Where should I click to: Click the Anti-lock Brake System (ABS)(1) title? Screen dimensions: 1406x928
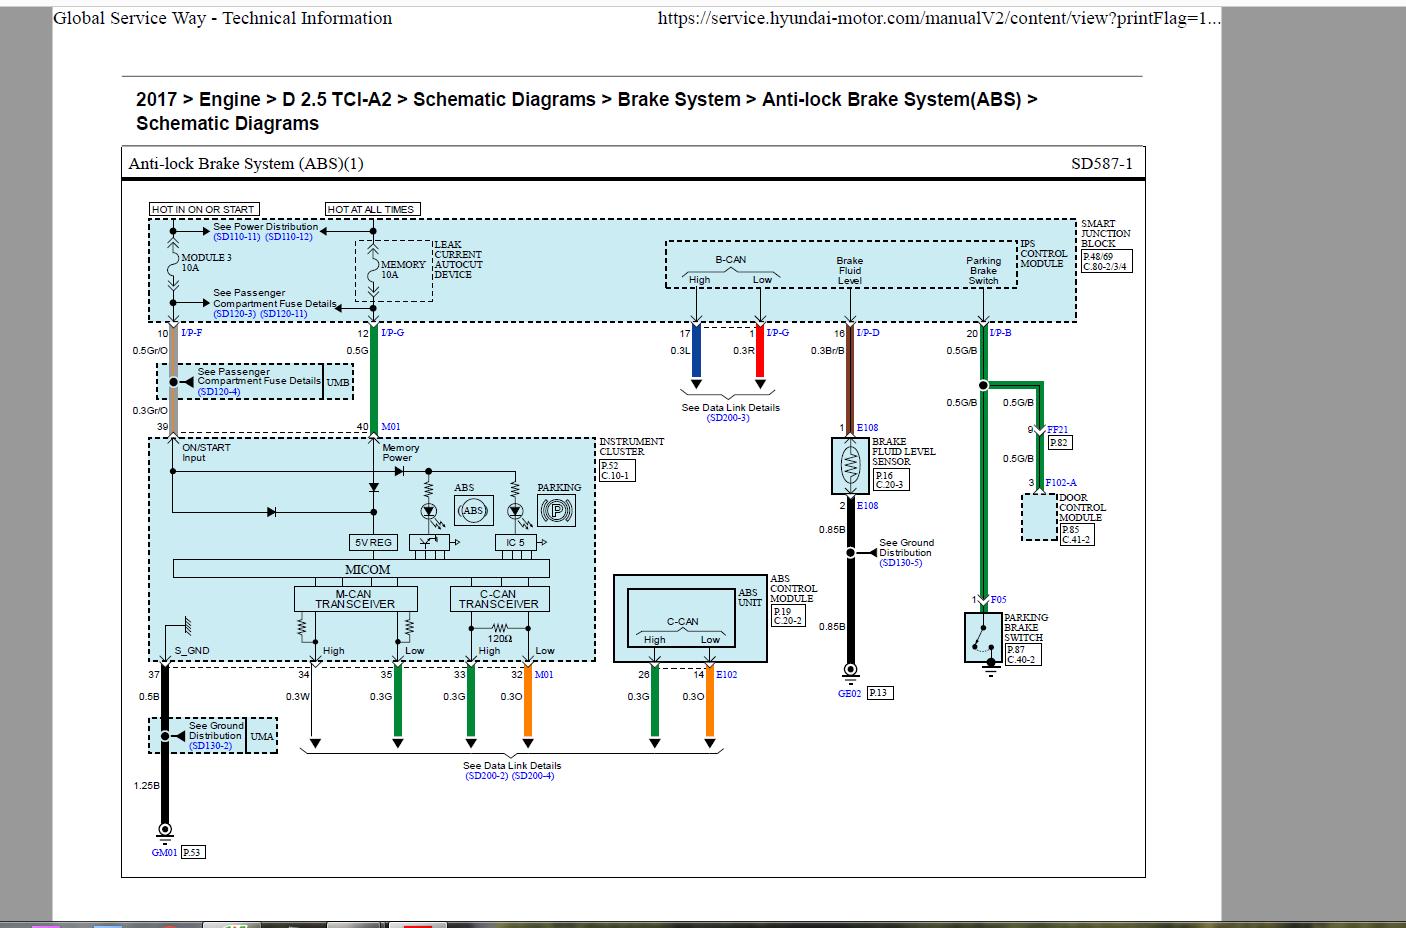point(246,164)
